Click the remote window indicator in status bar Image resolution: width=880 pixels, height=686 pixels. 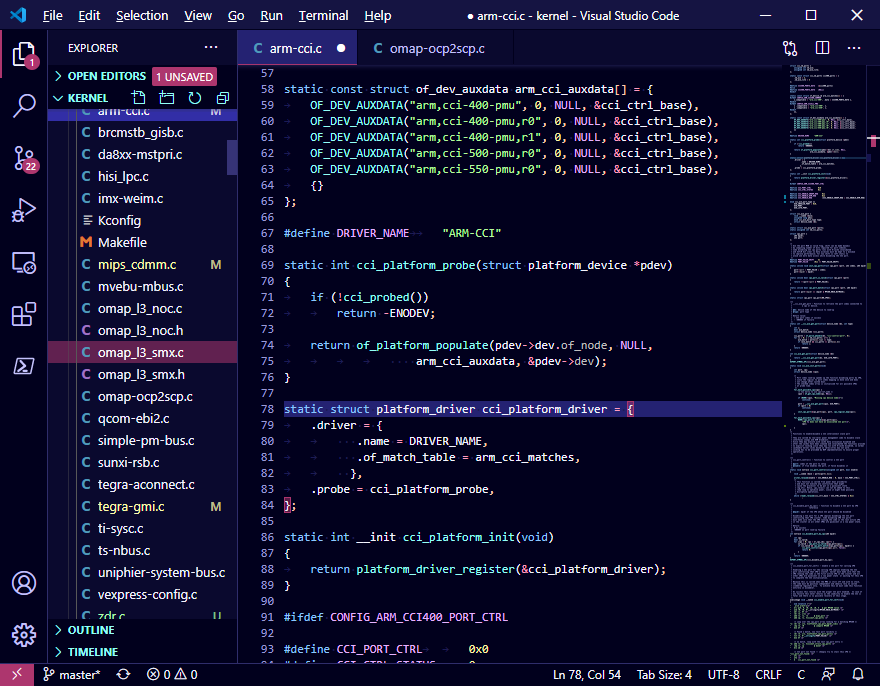[x=17, y=674]
